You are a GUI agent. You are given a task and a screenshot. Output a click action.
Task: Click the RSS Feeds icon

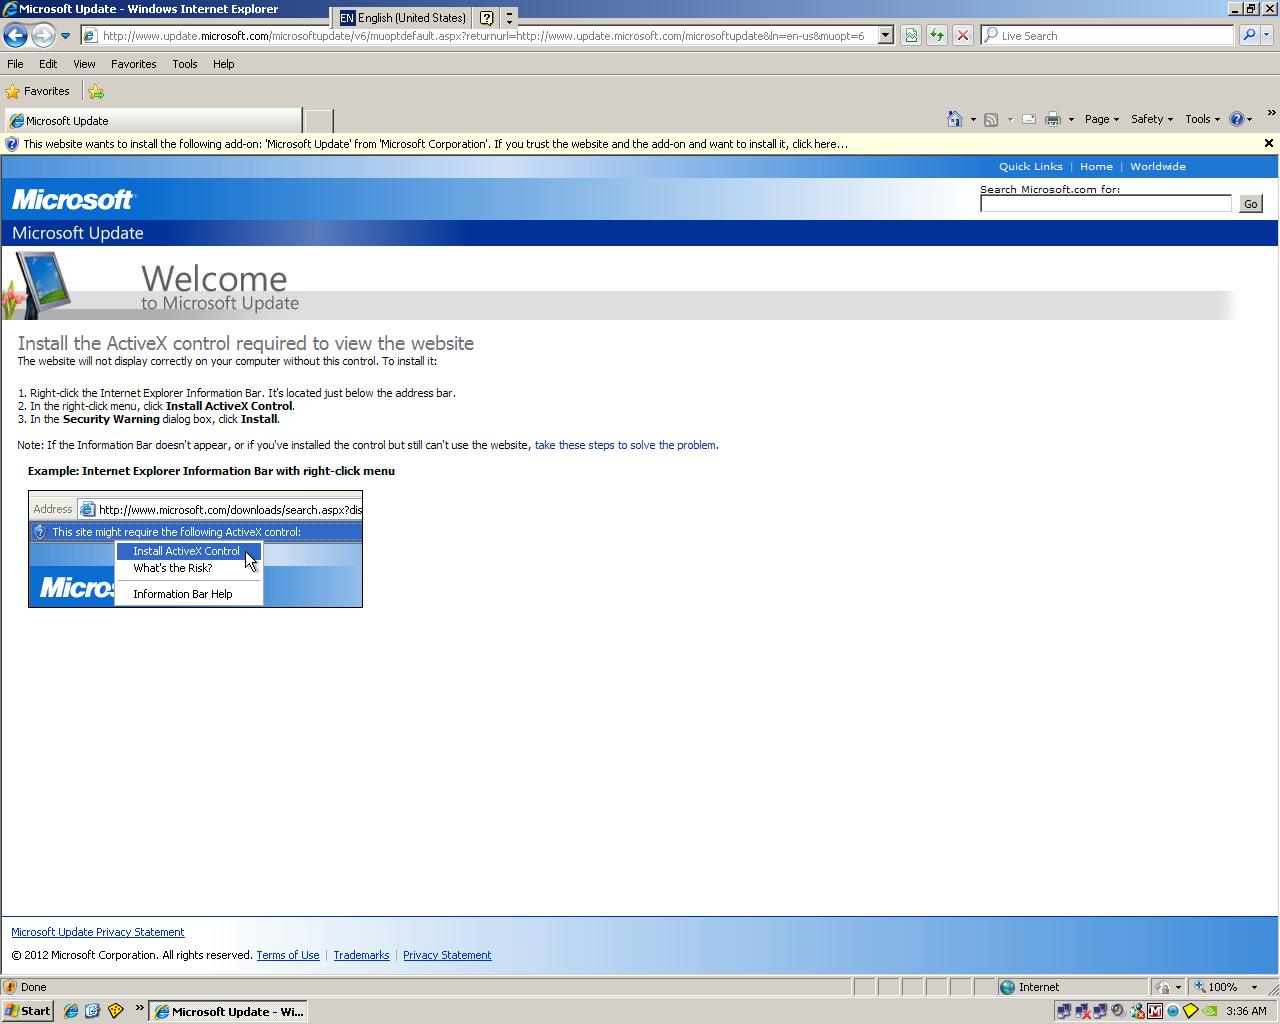pos(991,120)
